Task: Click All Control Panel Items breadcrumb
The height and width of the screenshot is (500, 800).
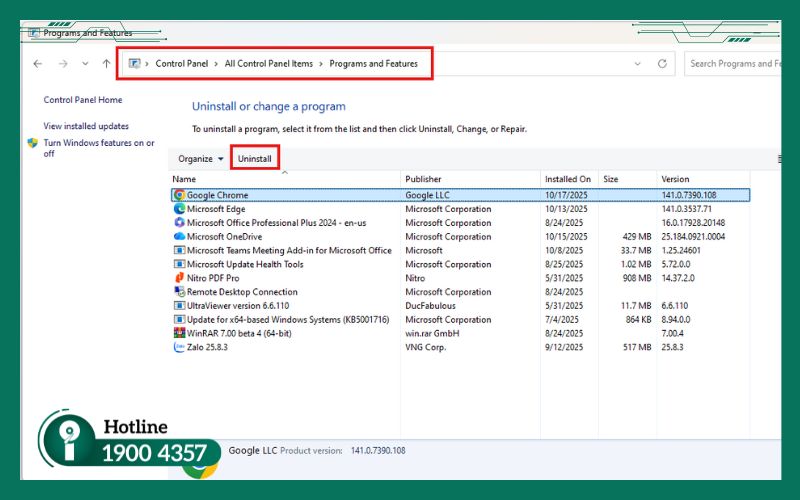Action: [x=268, y=63]
